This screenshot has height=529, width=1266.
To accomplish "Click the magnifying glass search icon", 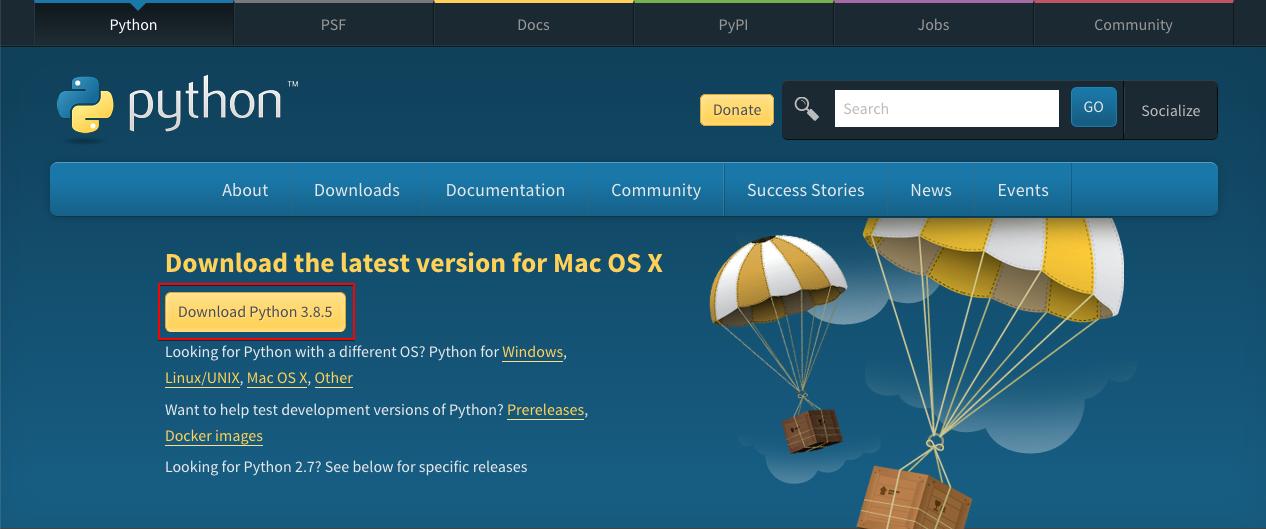I will 807,108.
